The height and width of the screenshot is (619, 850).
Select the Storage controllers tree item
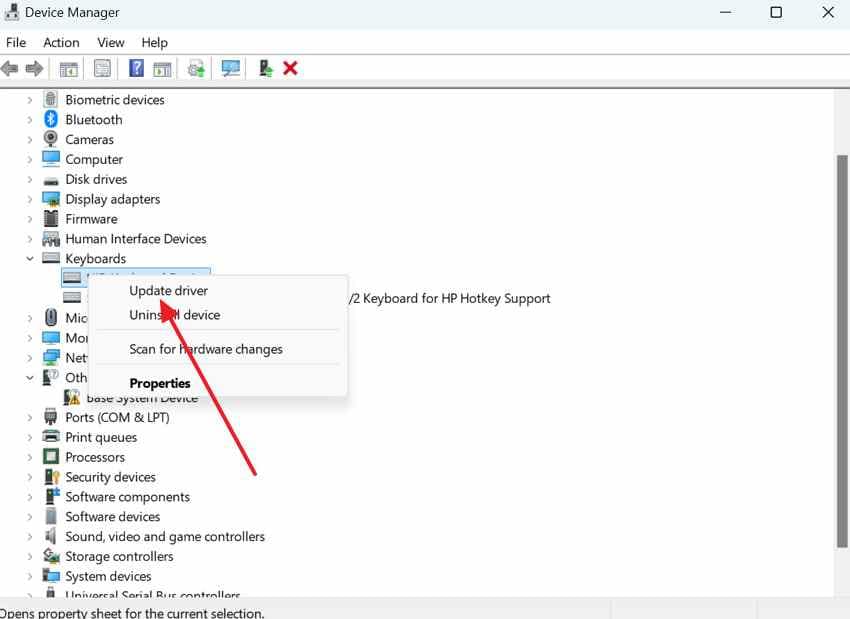click(x=119, y=556)
